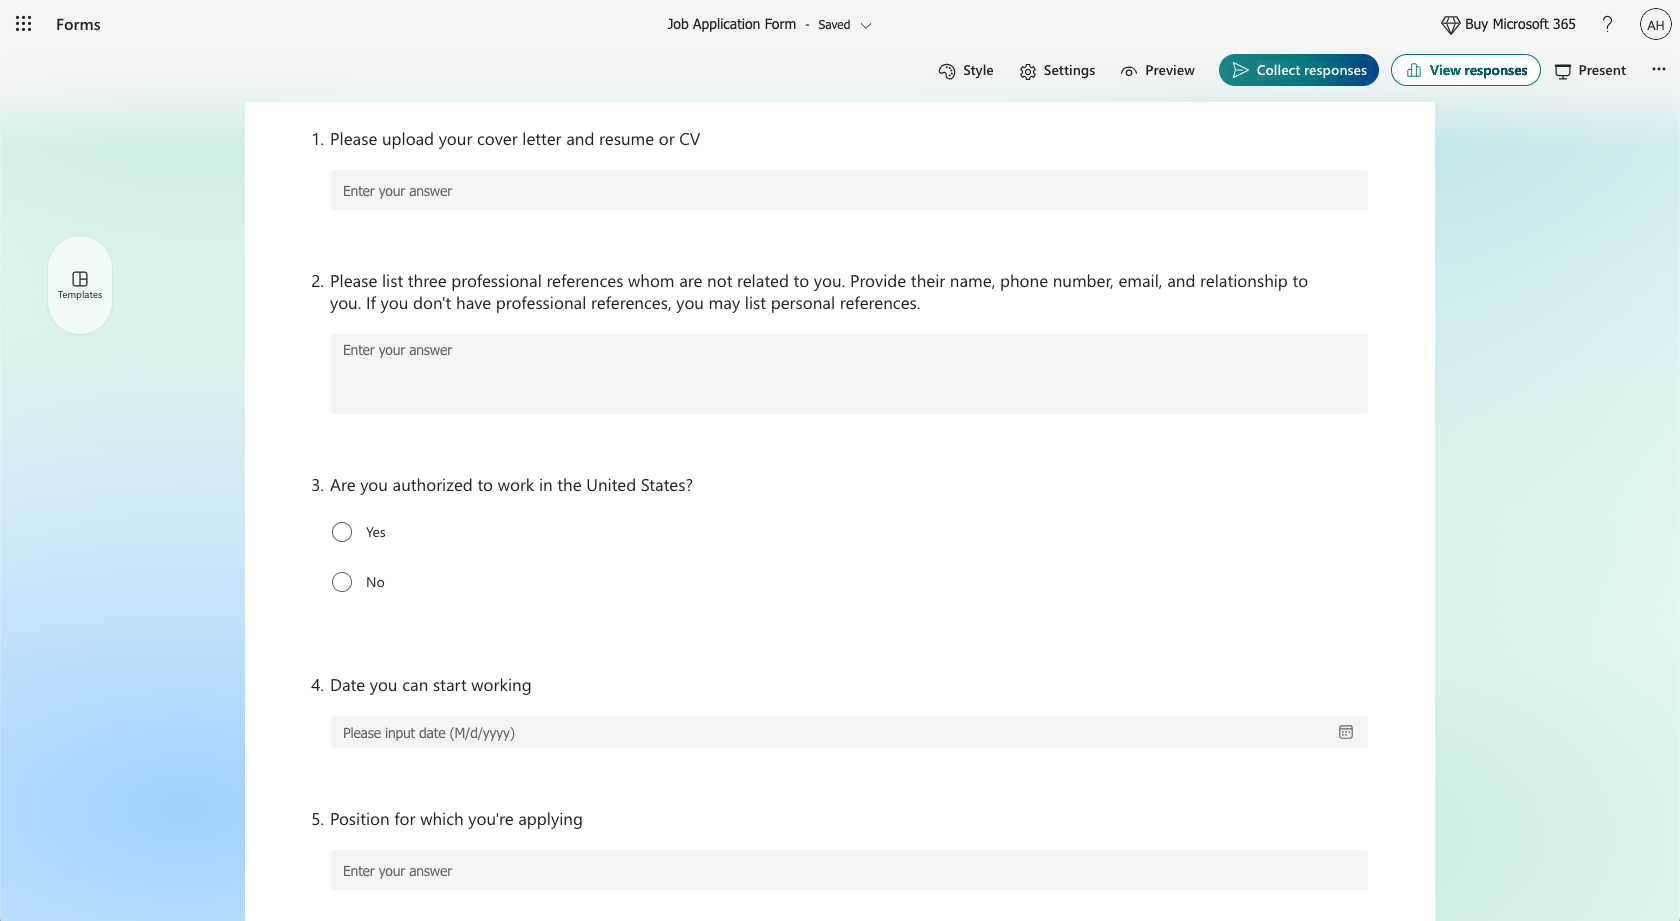
Task: Select Yes for work authorization
Action: coord(341,532)
